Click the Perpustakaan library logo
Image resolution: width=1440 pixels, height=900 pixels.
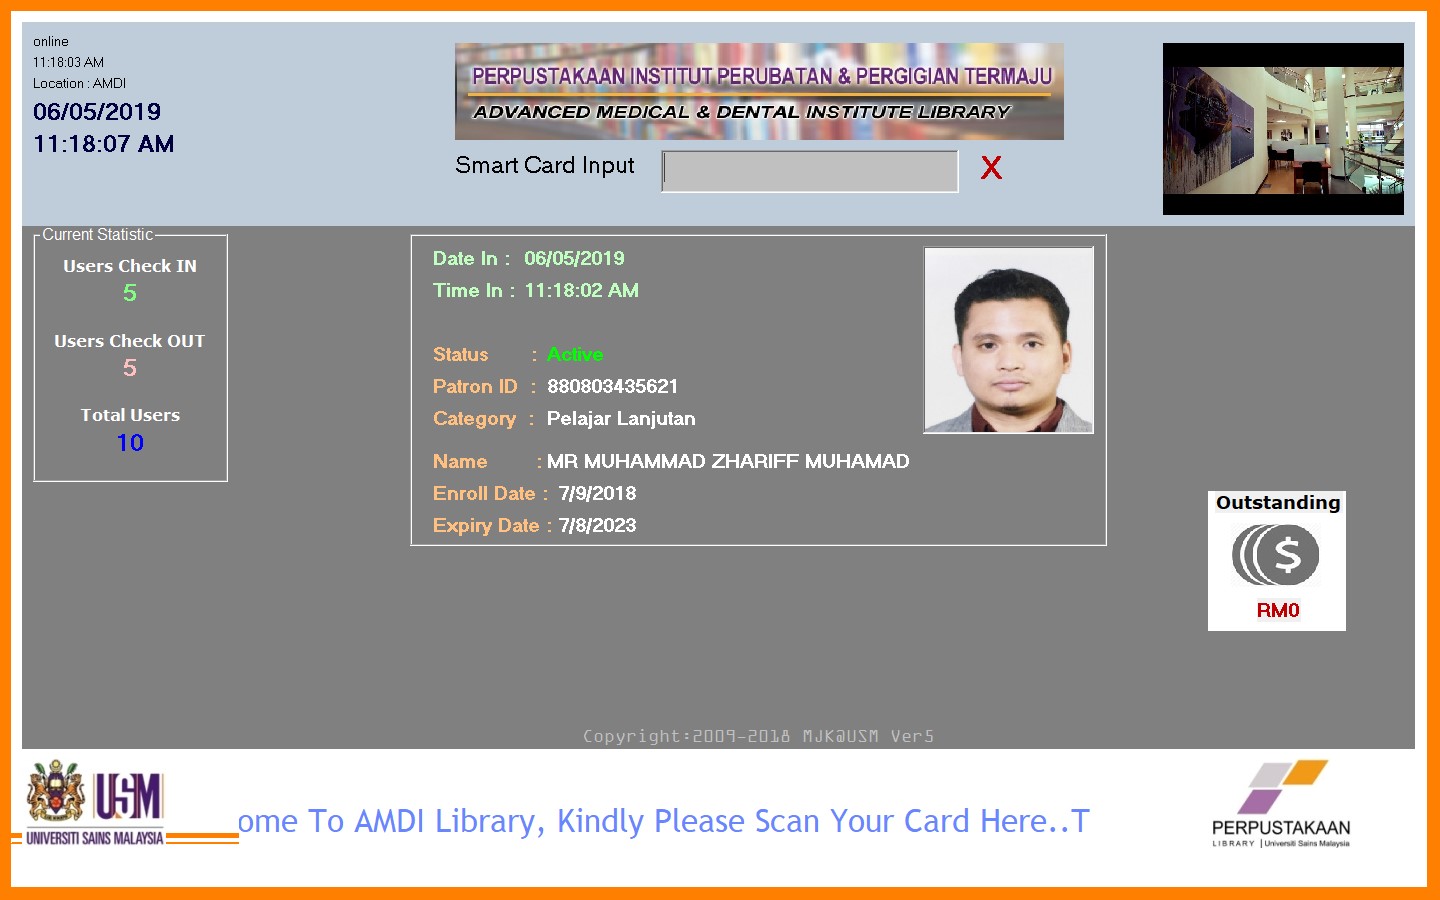(1281, 804)
